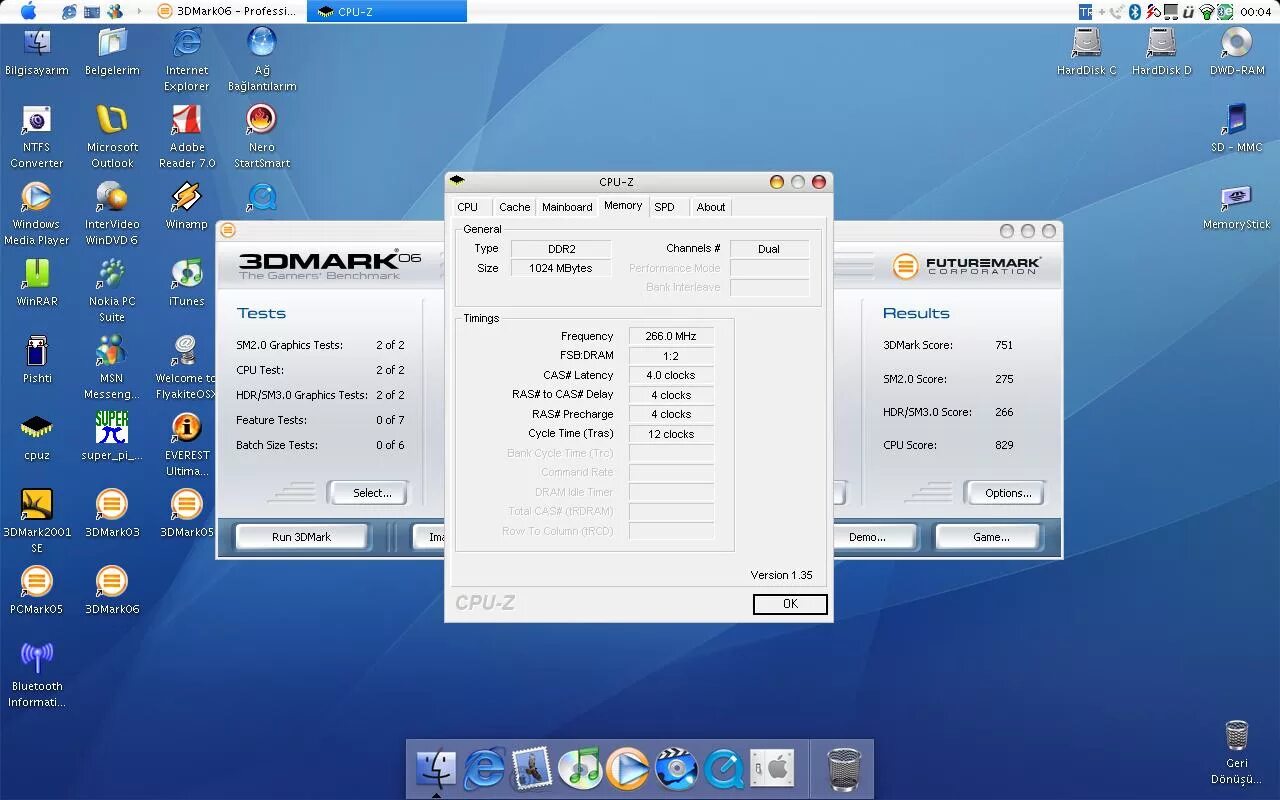Launch Nero StartSmart desktop icon
The height and width of the screenshot is (800, 1280).
262,120
